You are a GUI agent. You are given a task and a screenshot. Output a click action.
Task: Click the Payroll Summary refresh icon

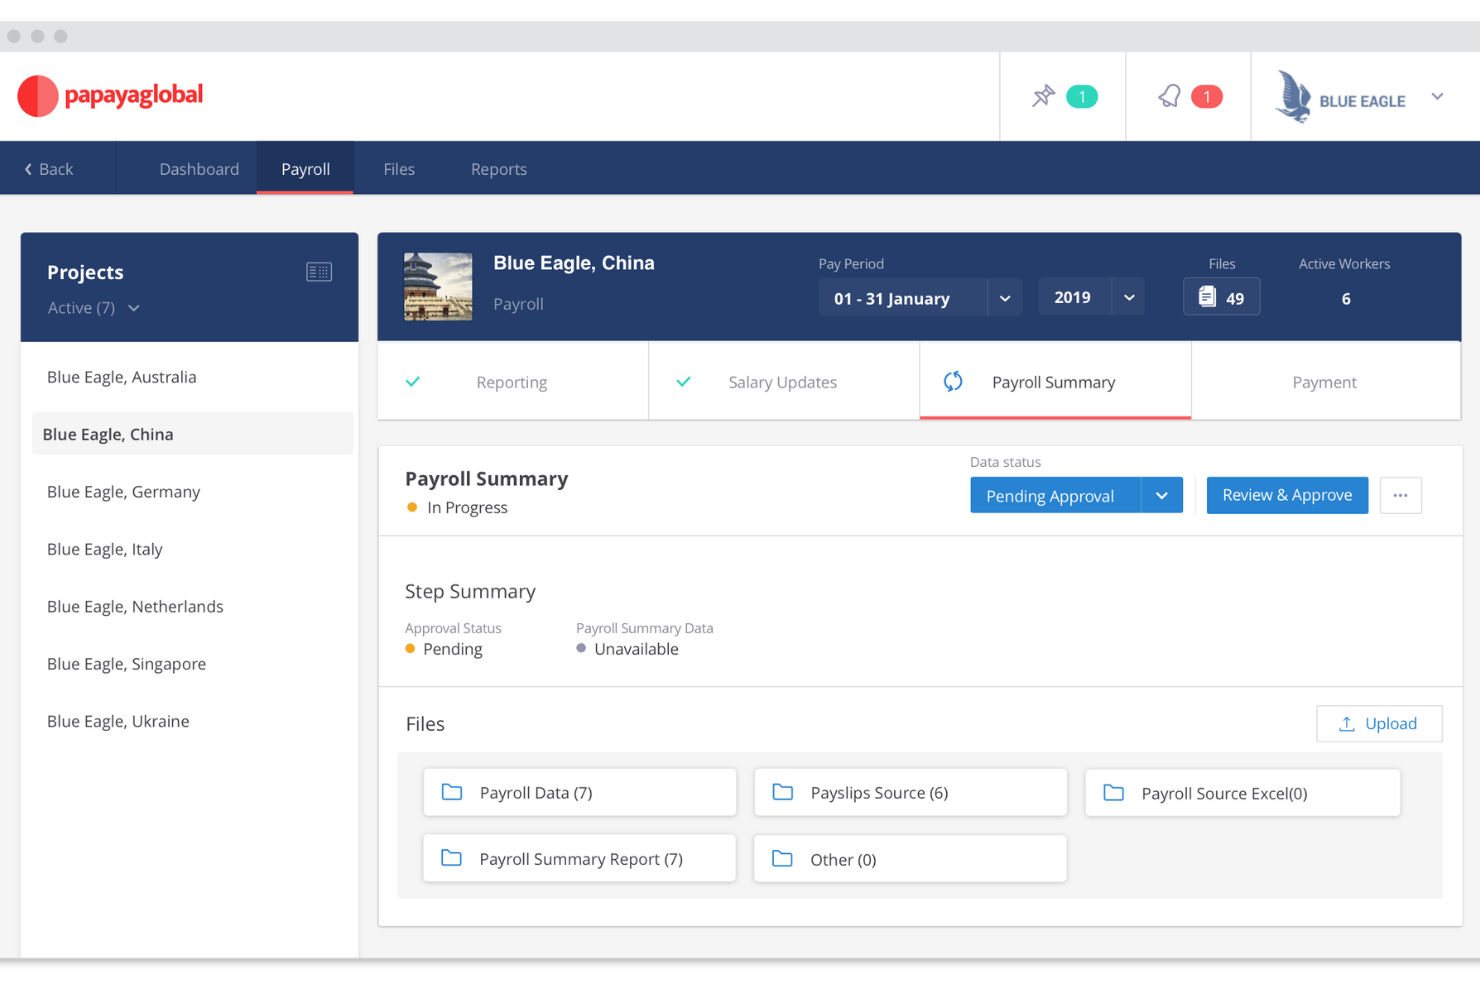coord(953,381)
